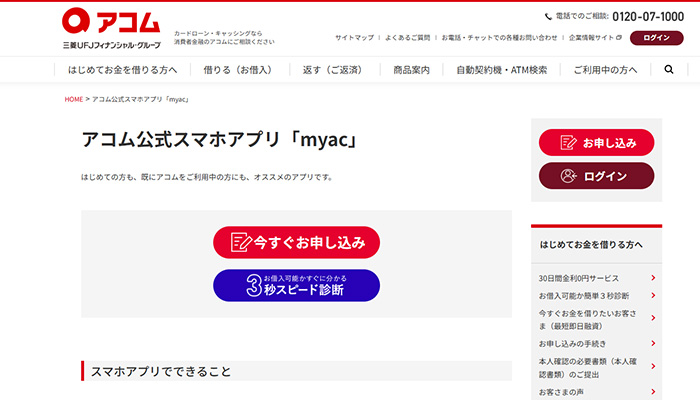This screenshot has width=700, height=400.
Task: Go to HOME in the breadcrumb
Action: [74, 99]
